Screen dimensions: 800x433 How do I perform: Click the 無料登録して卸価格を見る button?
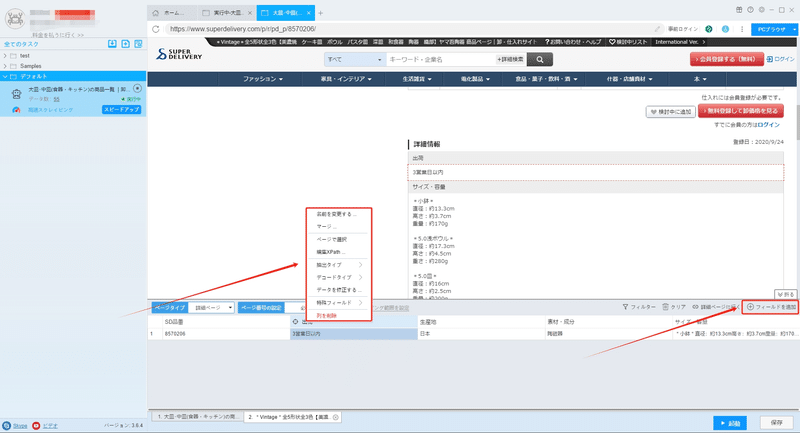coord(741,111)
